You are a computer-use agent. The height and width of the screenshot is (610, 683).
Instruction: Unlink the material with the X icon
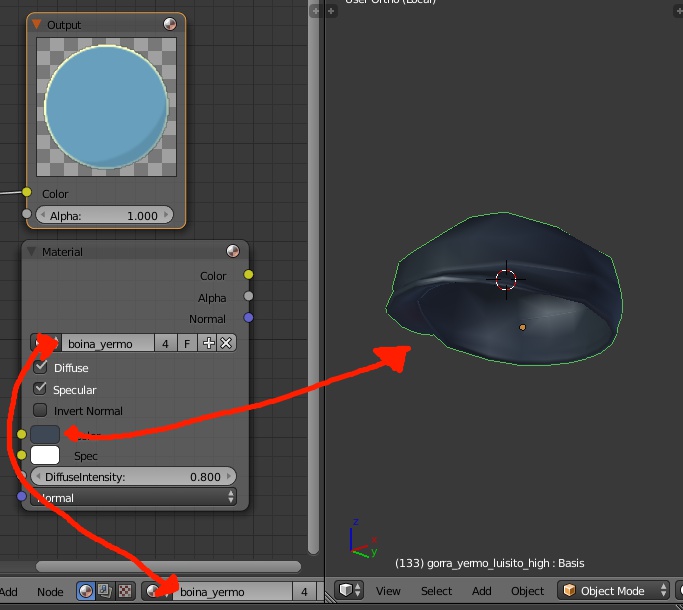tap(227, 343)
